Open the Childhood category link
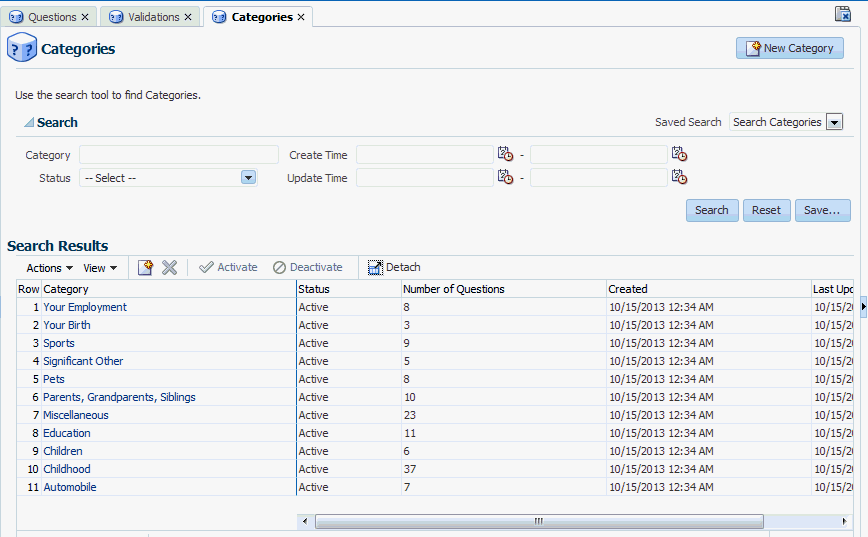 click(x=66, y=469)
